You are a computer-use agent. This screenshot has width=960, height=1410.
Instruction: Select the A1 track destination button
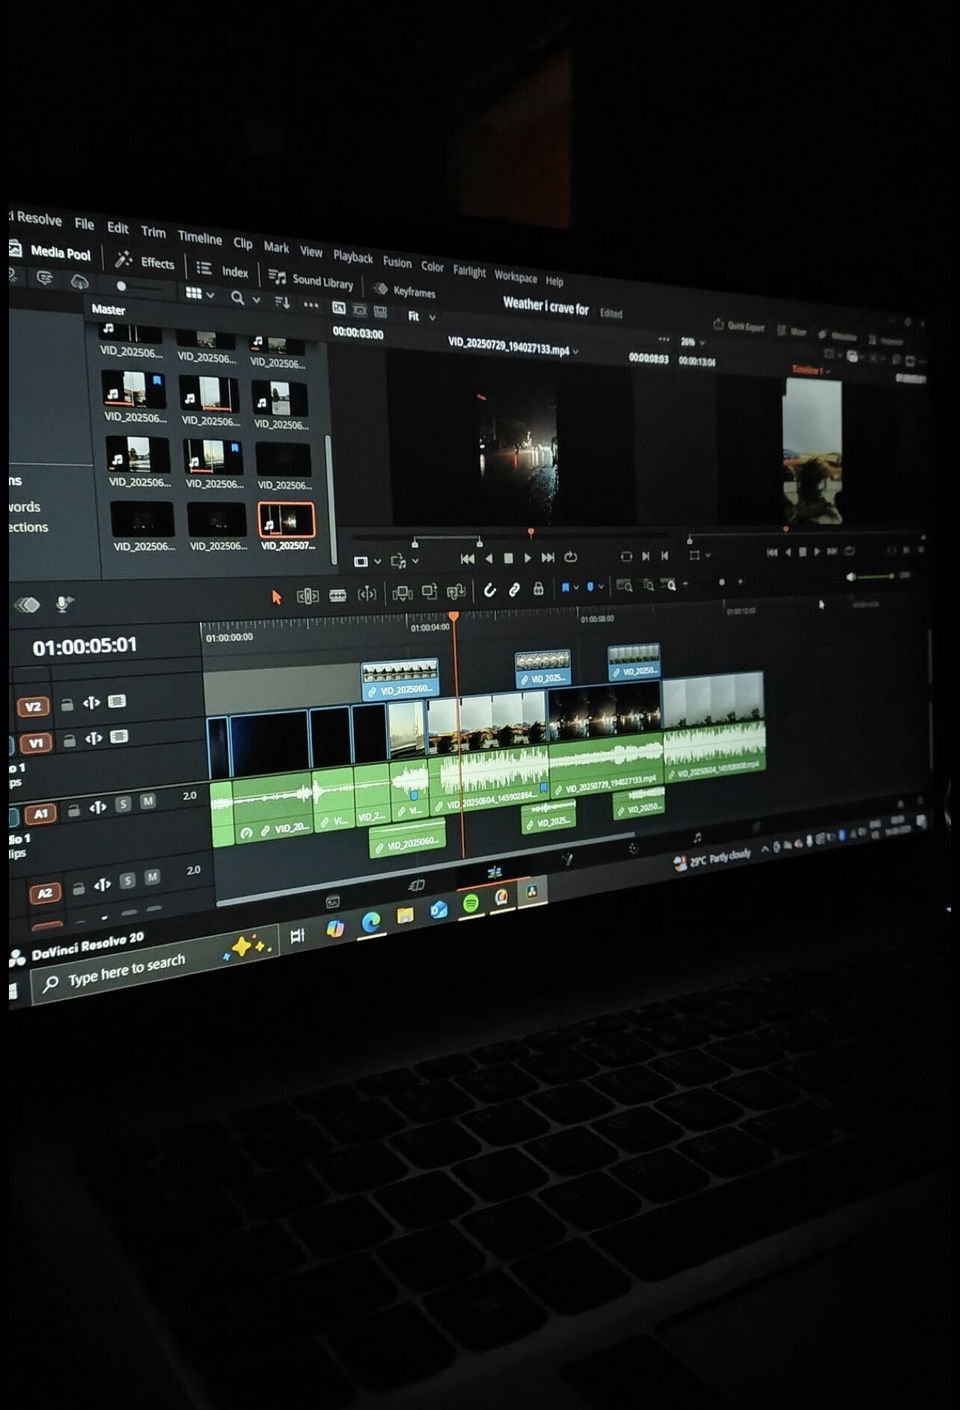(41, 814)
